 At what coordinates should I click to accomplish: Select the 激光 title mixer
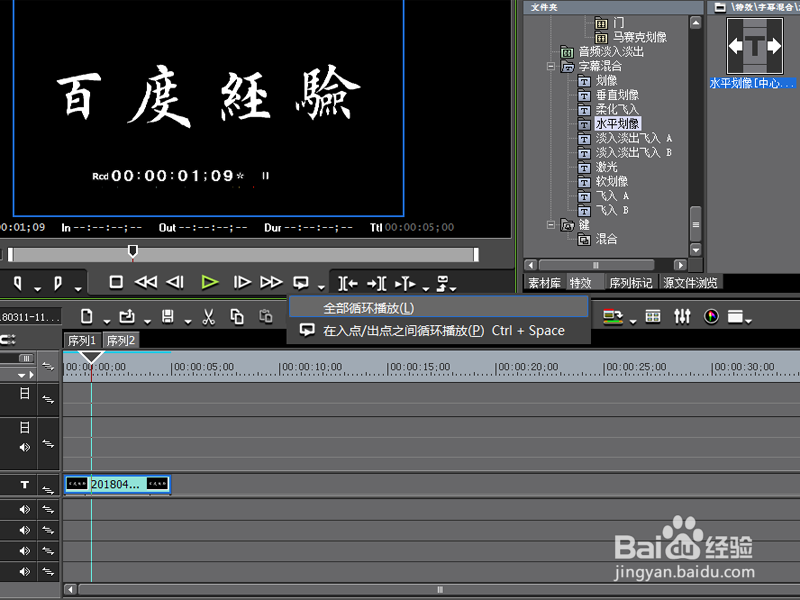click(x=607, y=167)
